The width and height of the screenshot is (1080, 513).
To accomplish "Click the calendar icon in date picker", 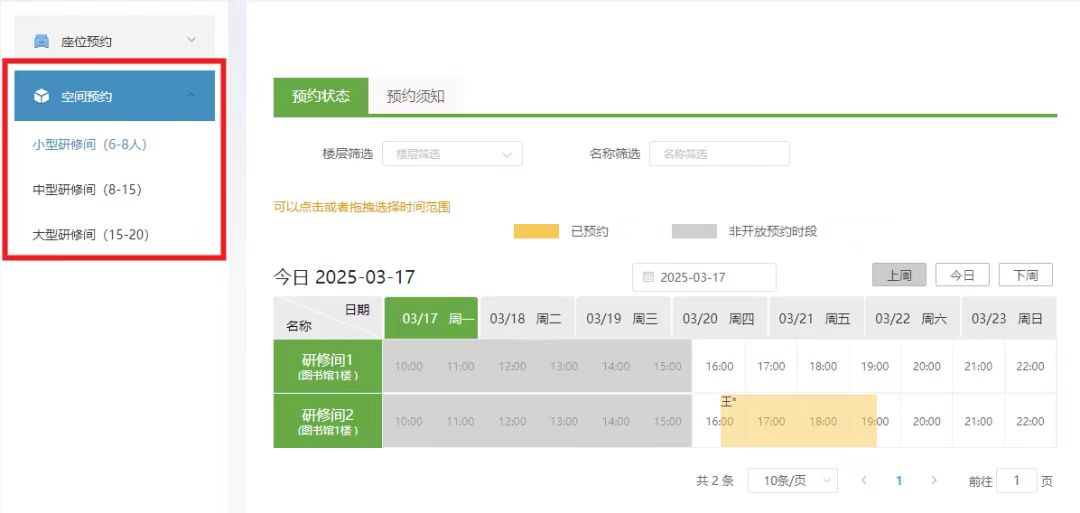I will [x=648, y=277].
